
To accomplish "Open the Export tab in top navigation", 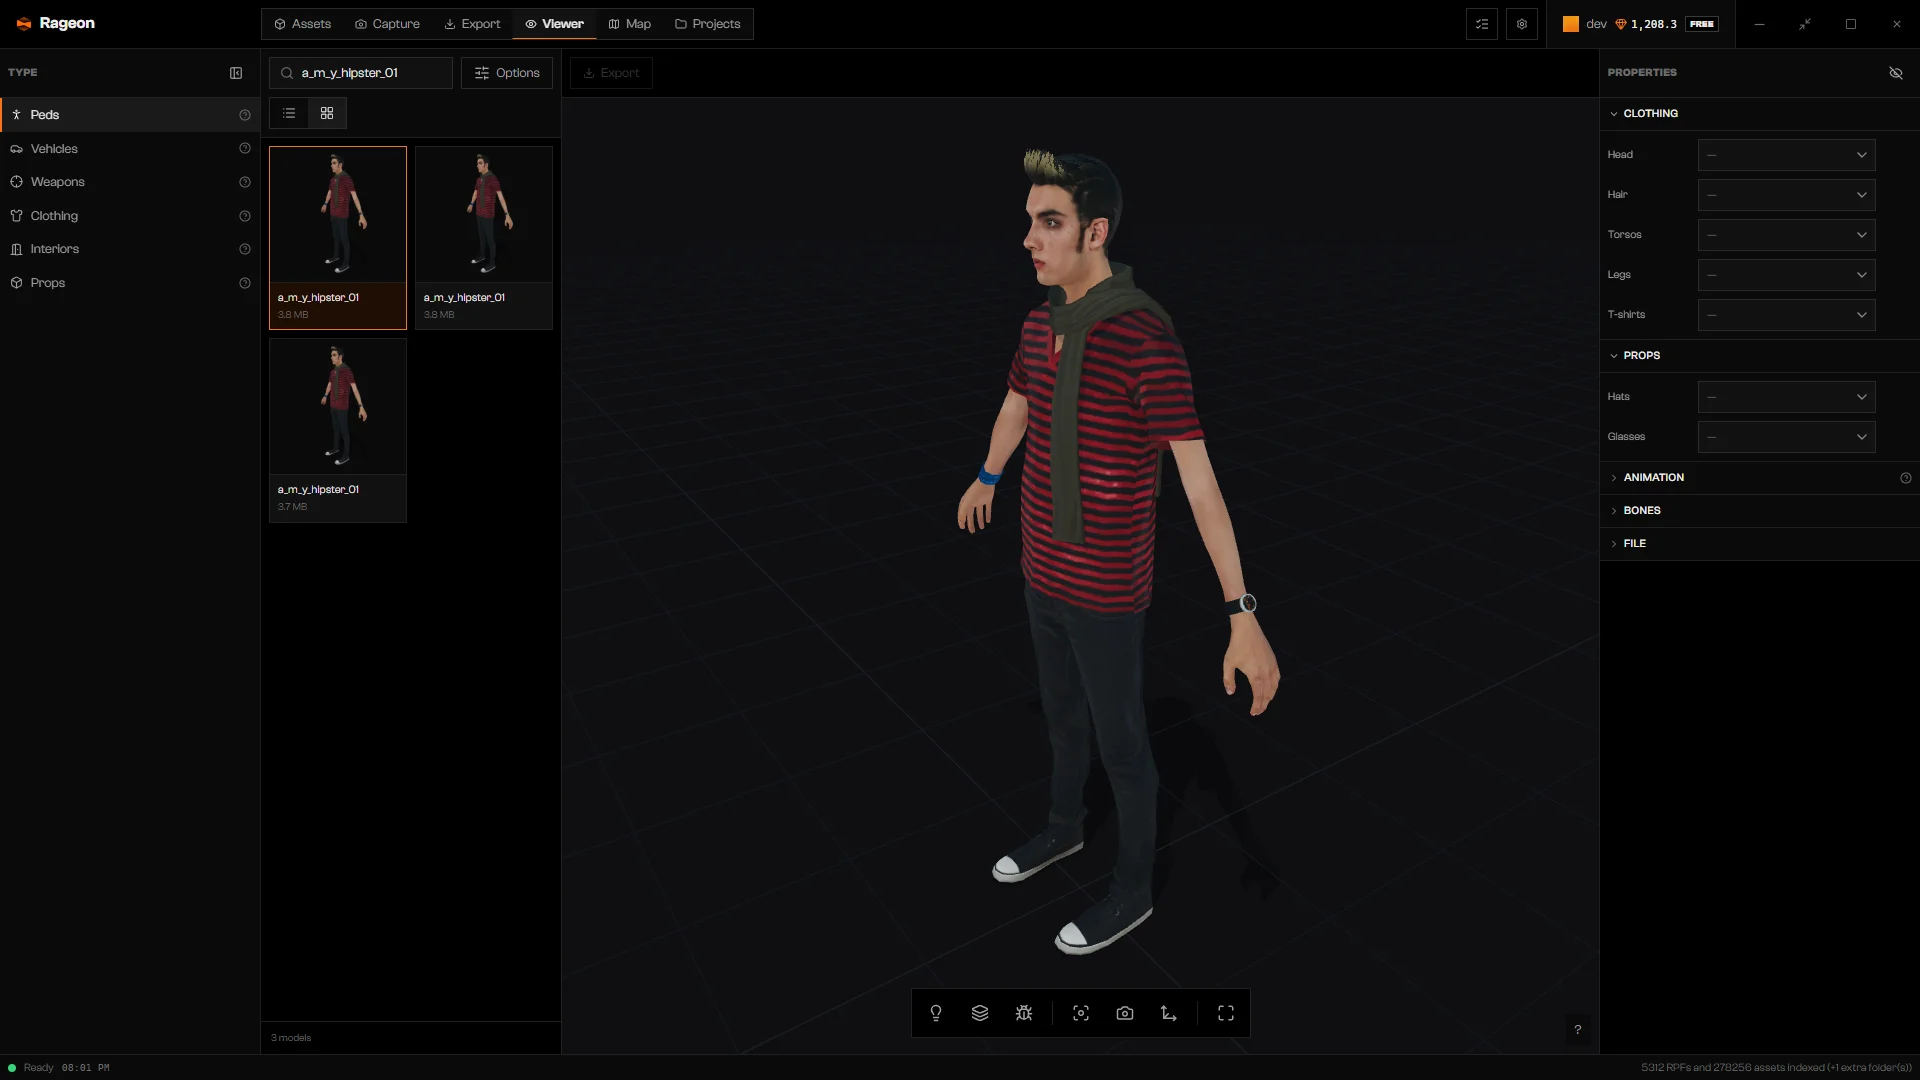I will click(472, 24).
